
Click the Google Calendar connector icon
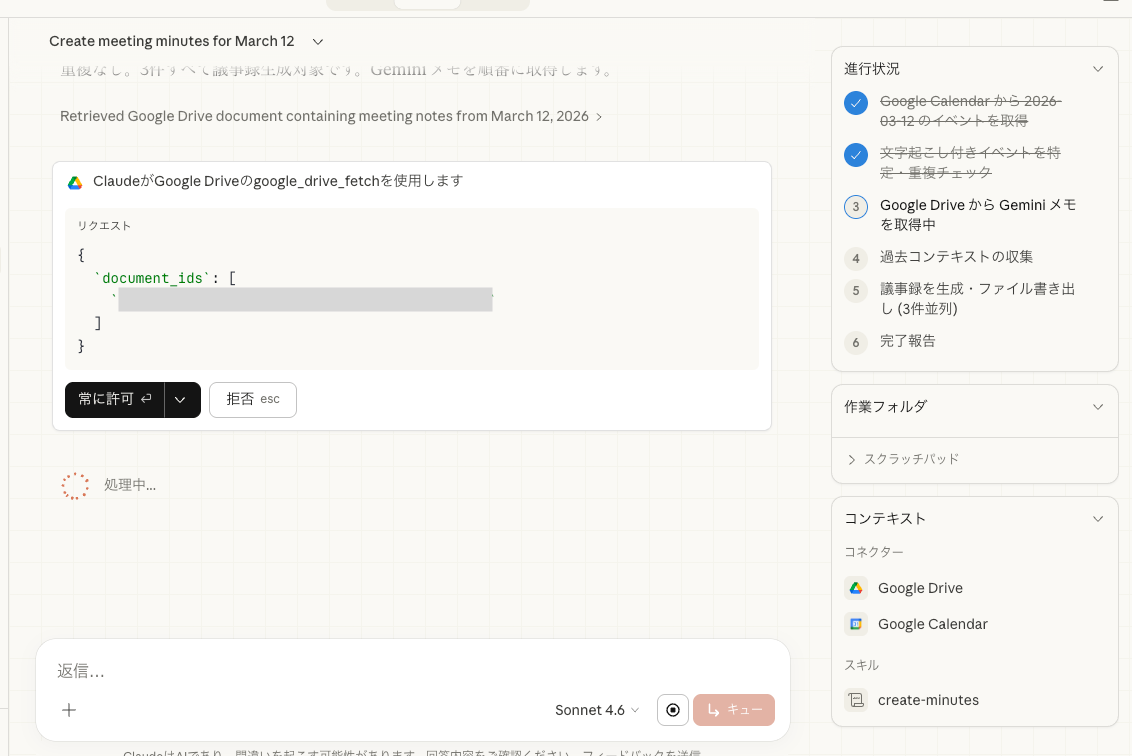856,623
